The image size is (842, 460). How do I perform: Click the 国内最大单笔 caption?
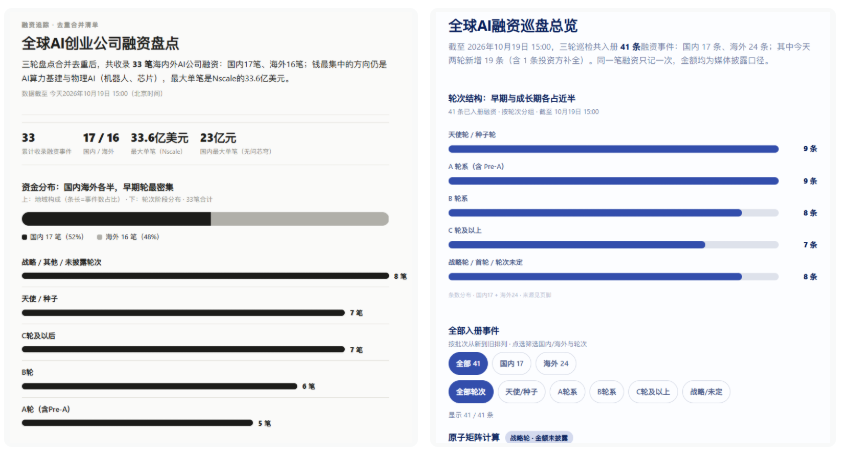pyautogui.click(x=235, y=151)
